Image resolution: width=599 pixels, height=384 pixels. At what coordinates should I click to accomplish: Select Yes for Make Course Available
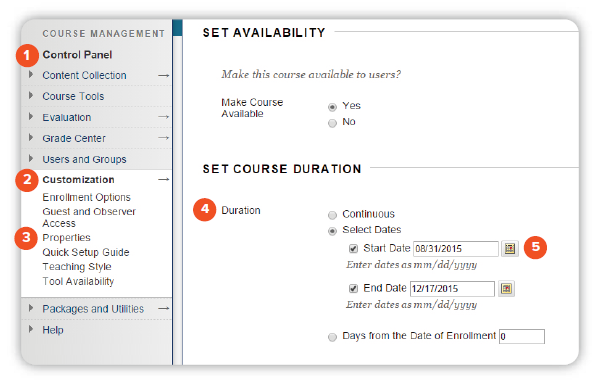pos(332,107)
